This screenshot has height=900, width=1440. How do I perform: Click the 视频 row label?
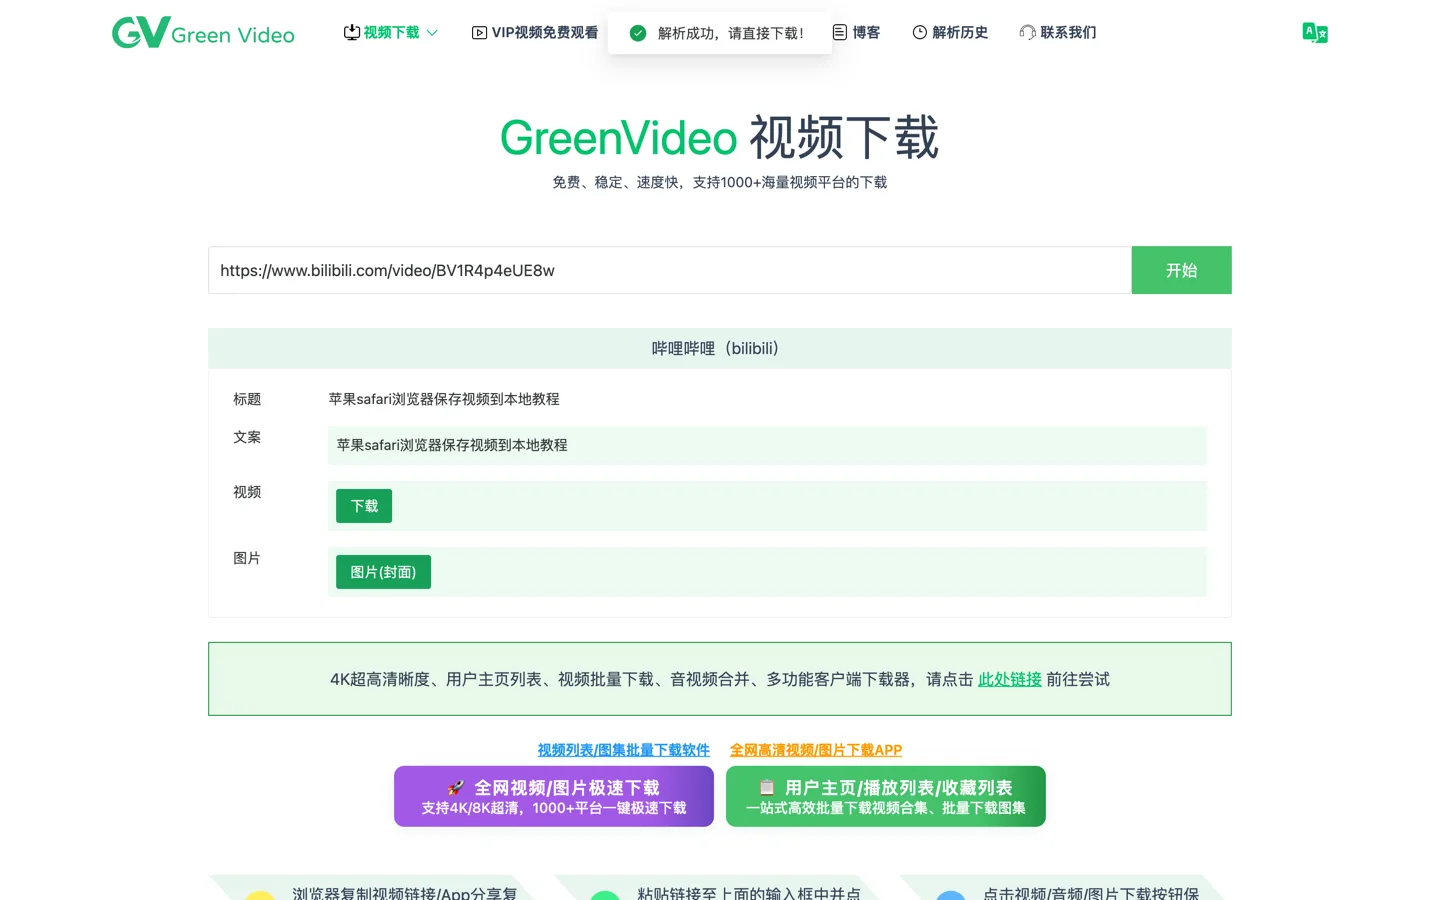(247, 492)
